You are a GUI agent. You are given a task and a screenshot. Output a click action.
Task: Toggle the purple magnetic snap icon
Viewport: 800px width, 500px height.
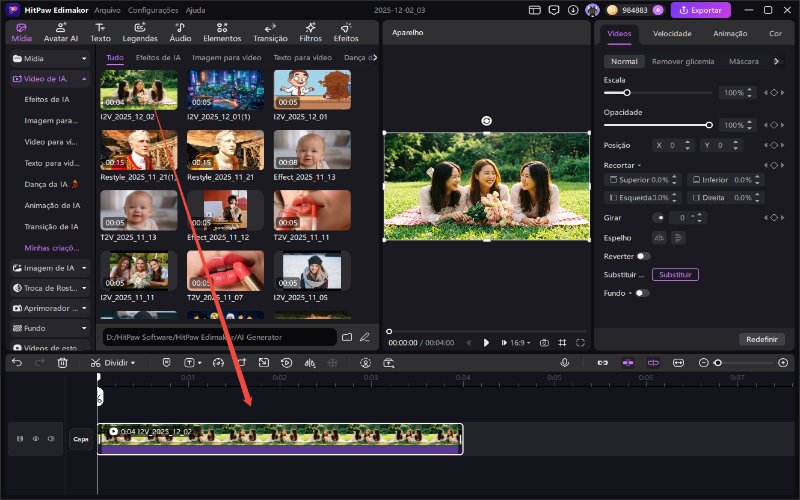pos(628,363)
